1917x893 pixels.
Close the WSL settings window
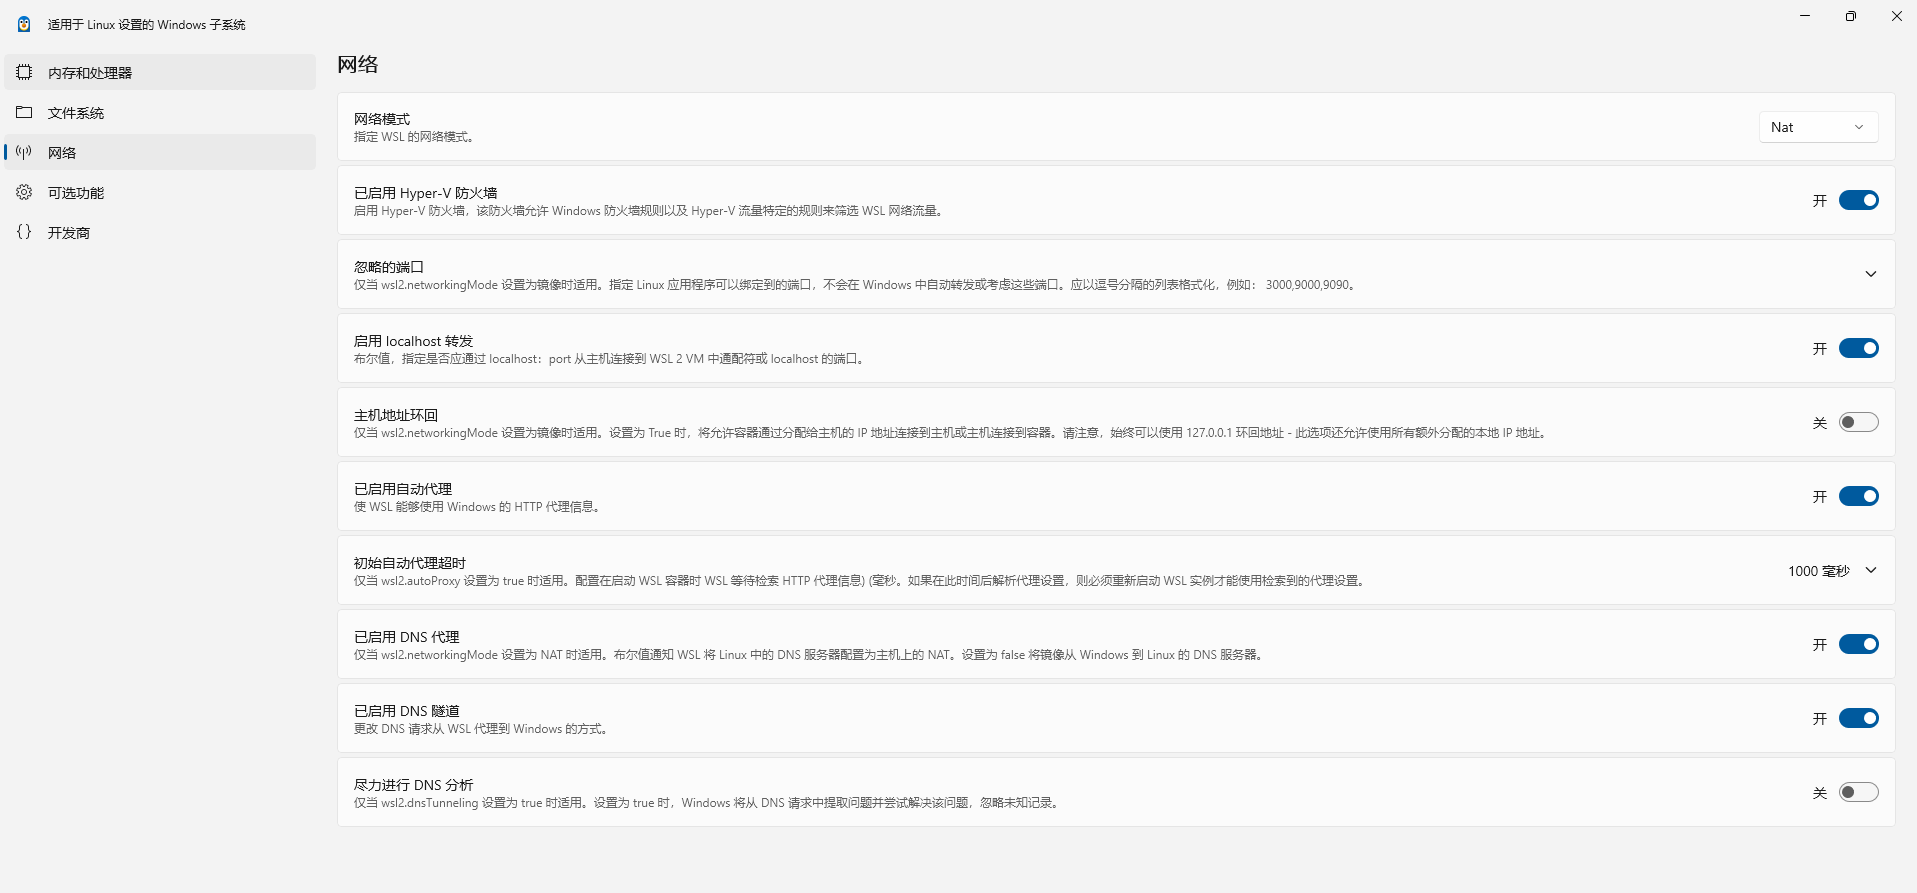[1896, 16]
